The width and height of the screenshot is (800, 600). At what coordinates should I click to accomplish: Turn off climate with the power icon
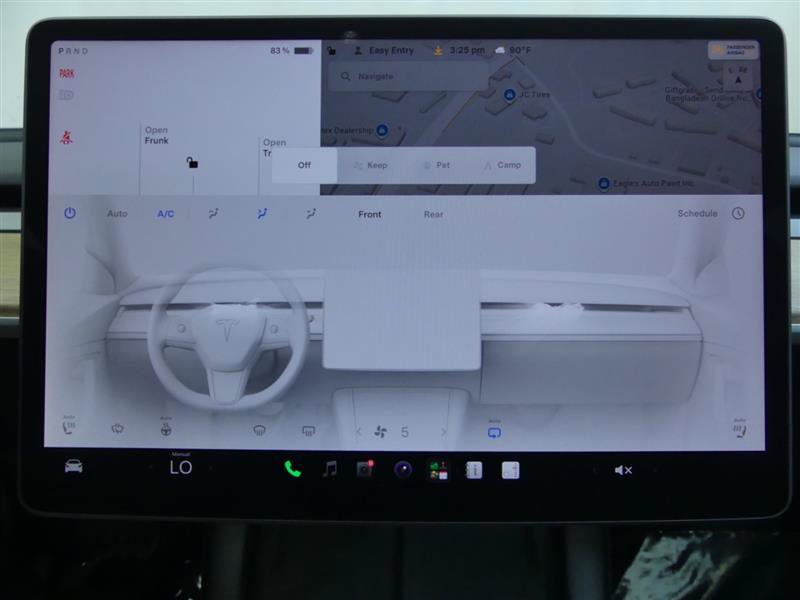pyautogui.click(x=70, y=213)
